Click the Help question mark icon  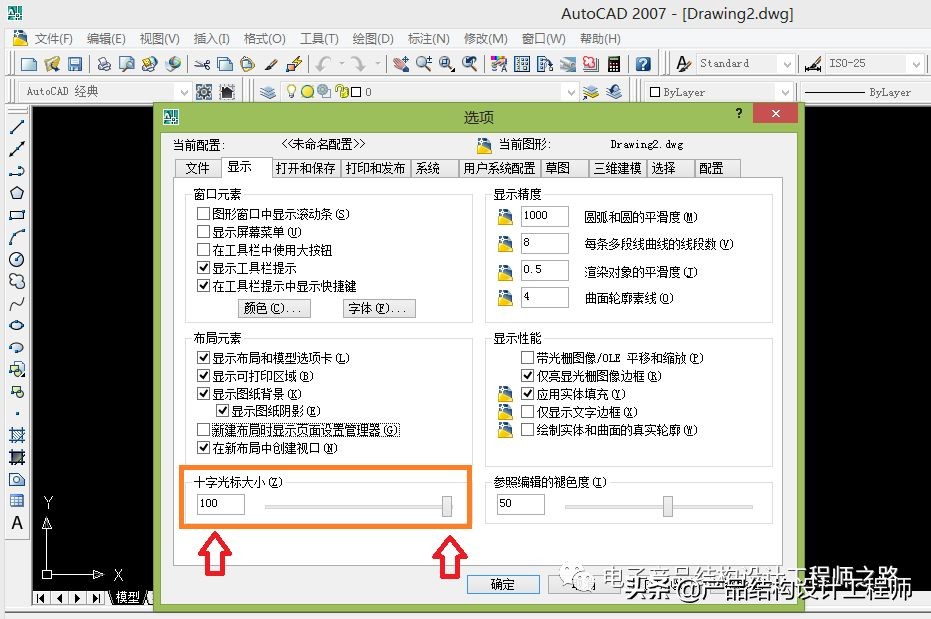(643, 64)
